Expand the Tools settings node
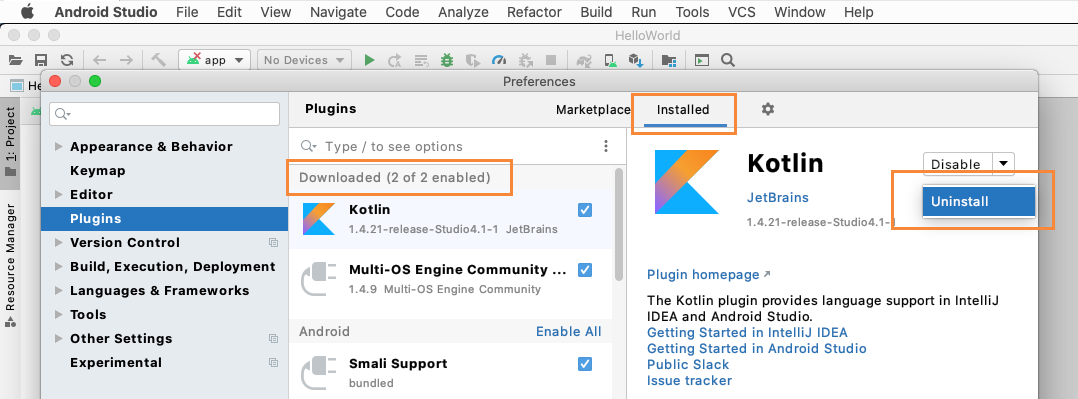The height and width of the screenshot is (399, 1078). pos(58,315)
